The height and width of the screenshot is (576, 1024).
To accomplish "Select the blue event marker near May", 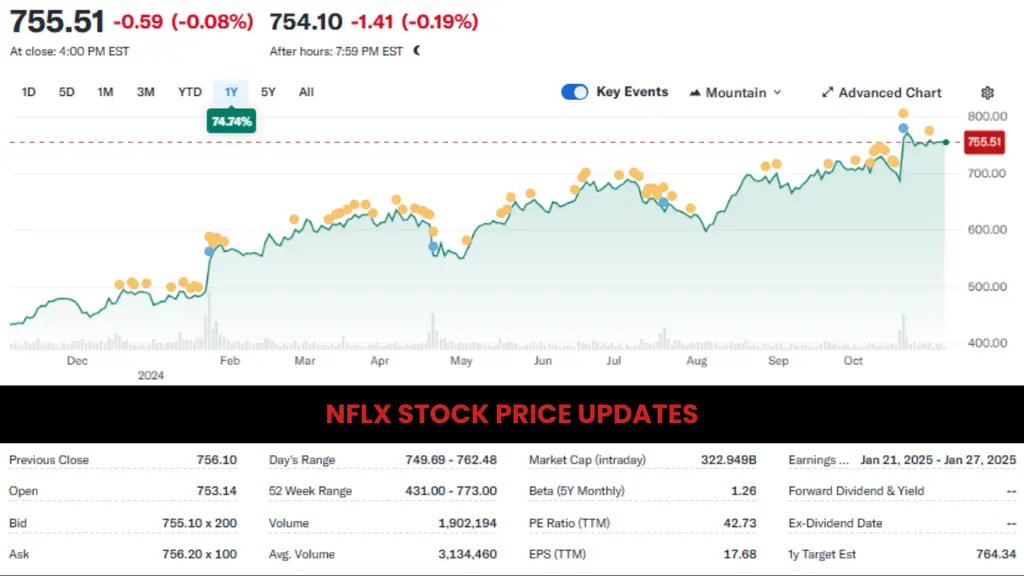I will tap(431, 245).
